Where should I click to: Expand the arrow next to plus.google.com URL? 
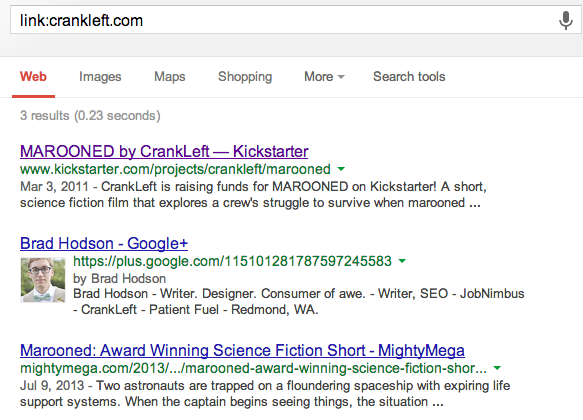[x=402, y=261]
